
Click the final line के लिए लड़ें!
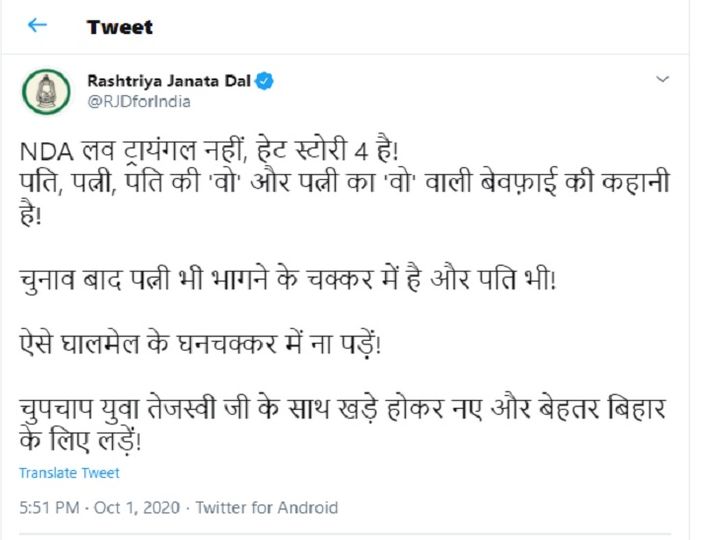pyautogui.click(x=80, y=440)
